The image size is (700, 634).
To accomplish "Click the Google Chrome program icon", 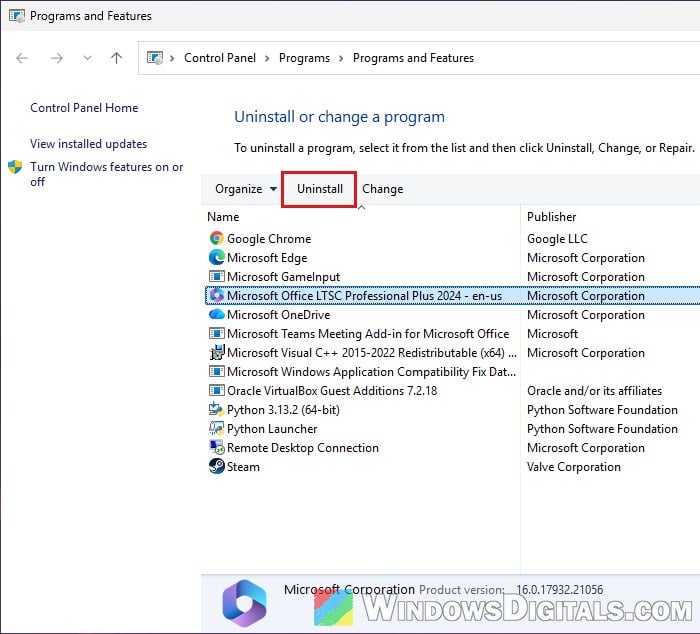I will pos(217,238).
